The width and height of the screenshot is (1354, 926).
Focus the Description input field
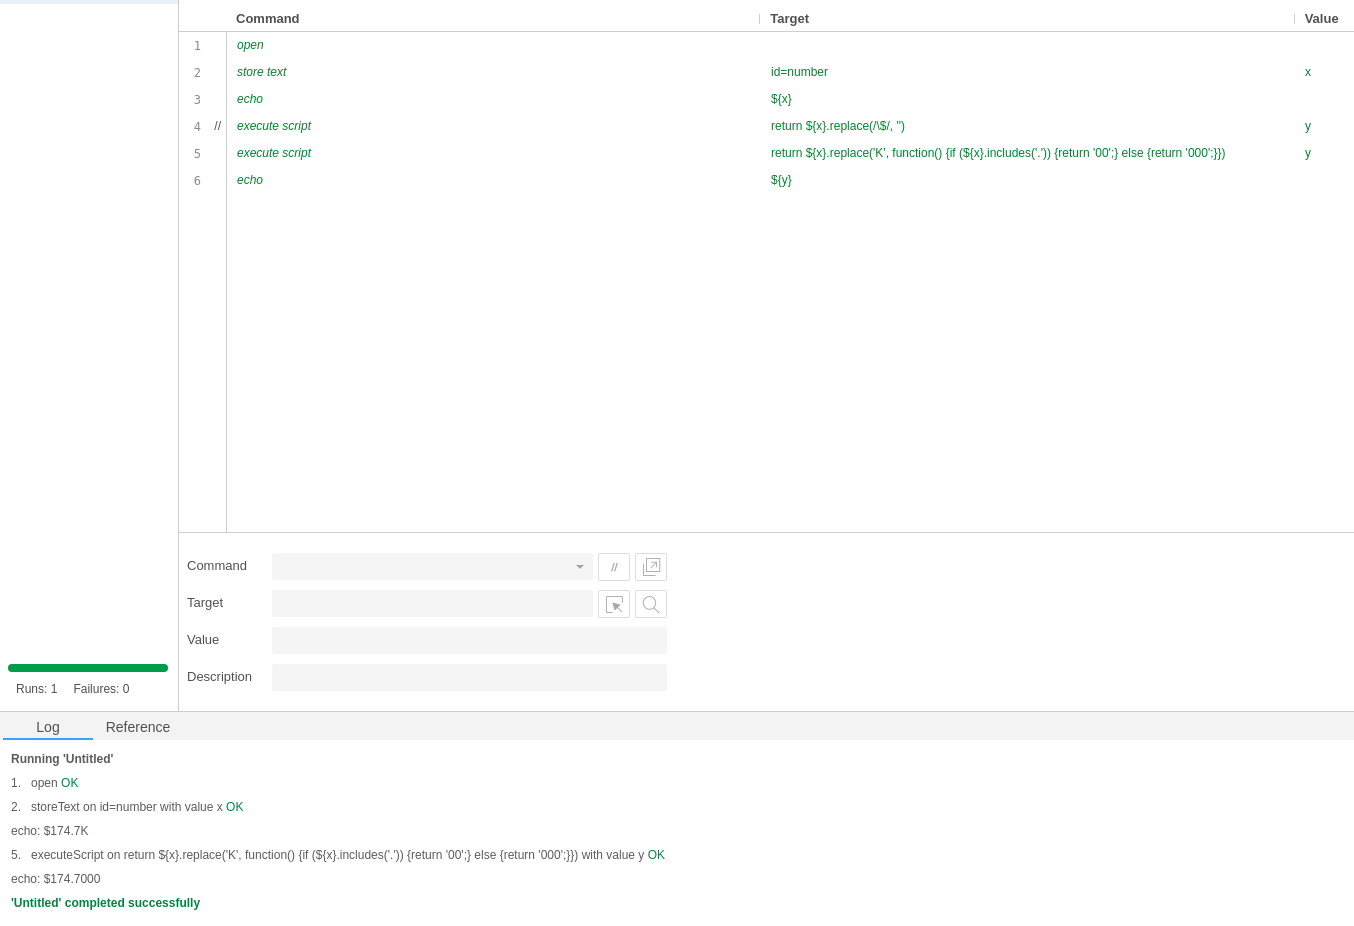pos(469,678)
